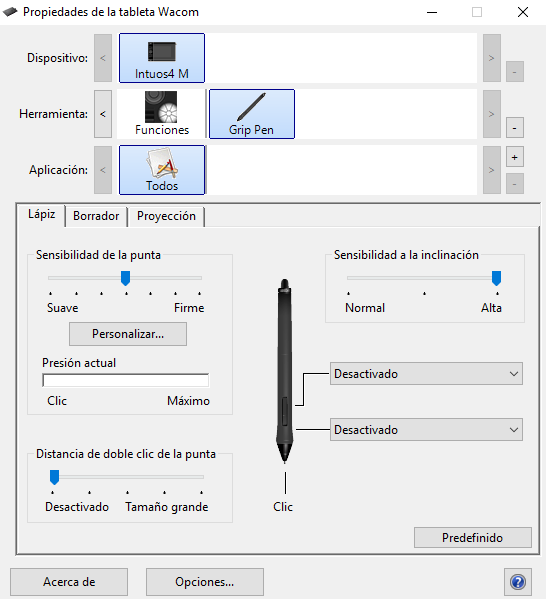Viewport: 546px width, 599px height.
Task: Open the upper pen button Desactivado dropdown
Action: pyautogui.click(x=426, y=374)
